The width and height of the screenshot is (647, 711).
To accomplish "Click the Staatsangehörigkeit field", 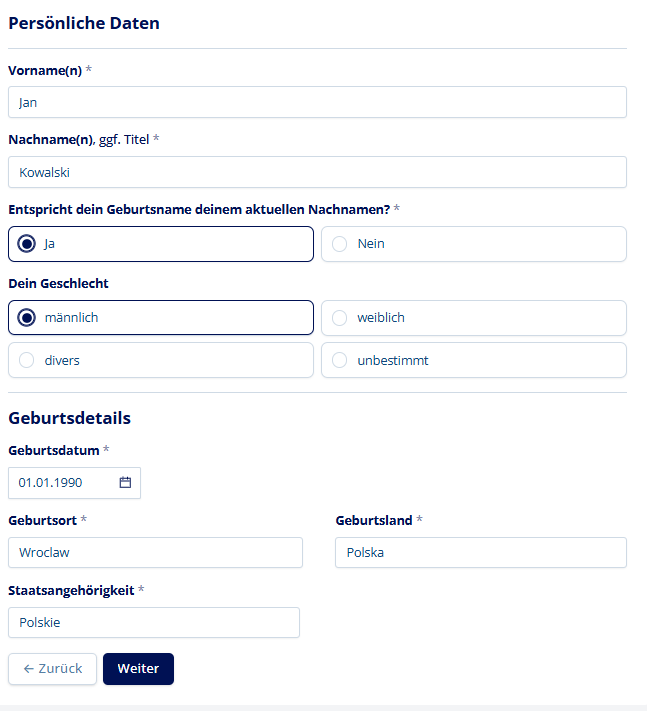I will [154, 622].
